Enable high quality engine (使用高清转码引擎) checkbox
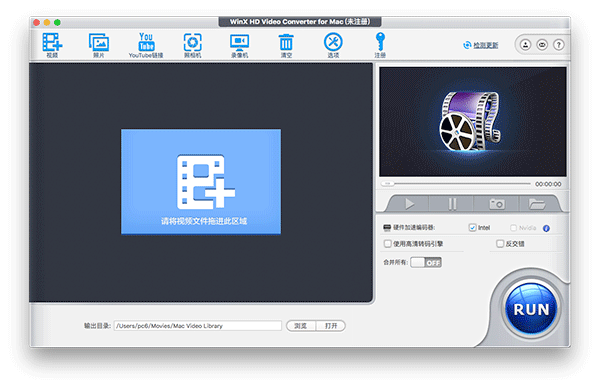600x389 pixels. pyautogui.click(x=388, y=244)
